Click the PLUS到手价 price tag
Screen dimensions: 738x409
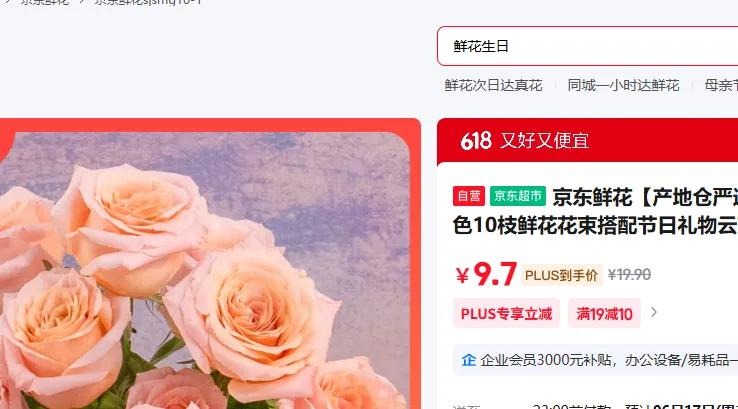561,275
